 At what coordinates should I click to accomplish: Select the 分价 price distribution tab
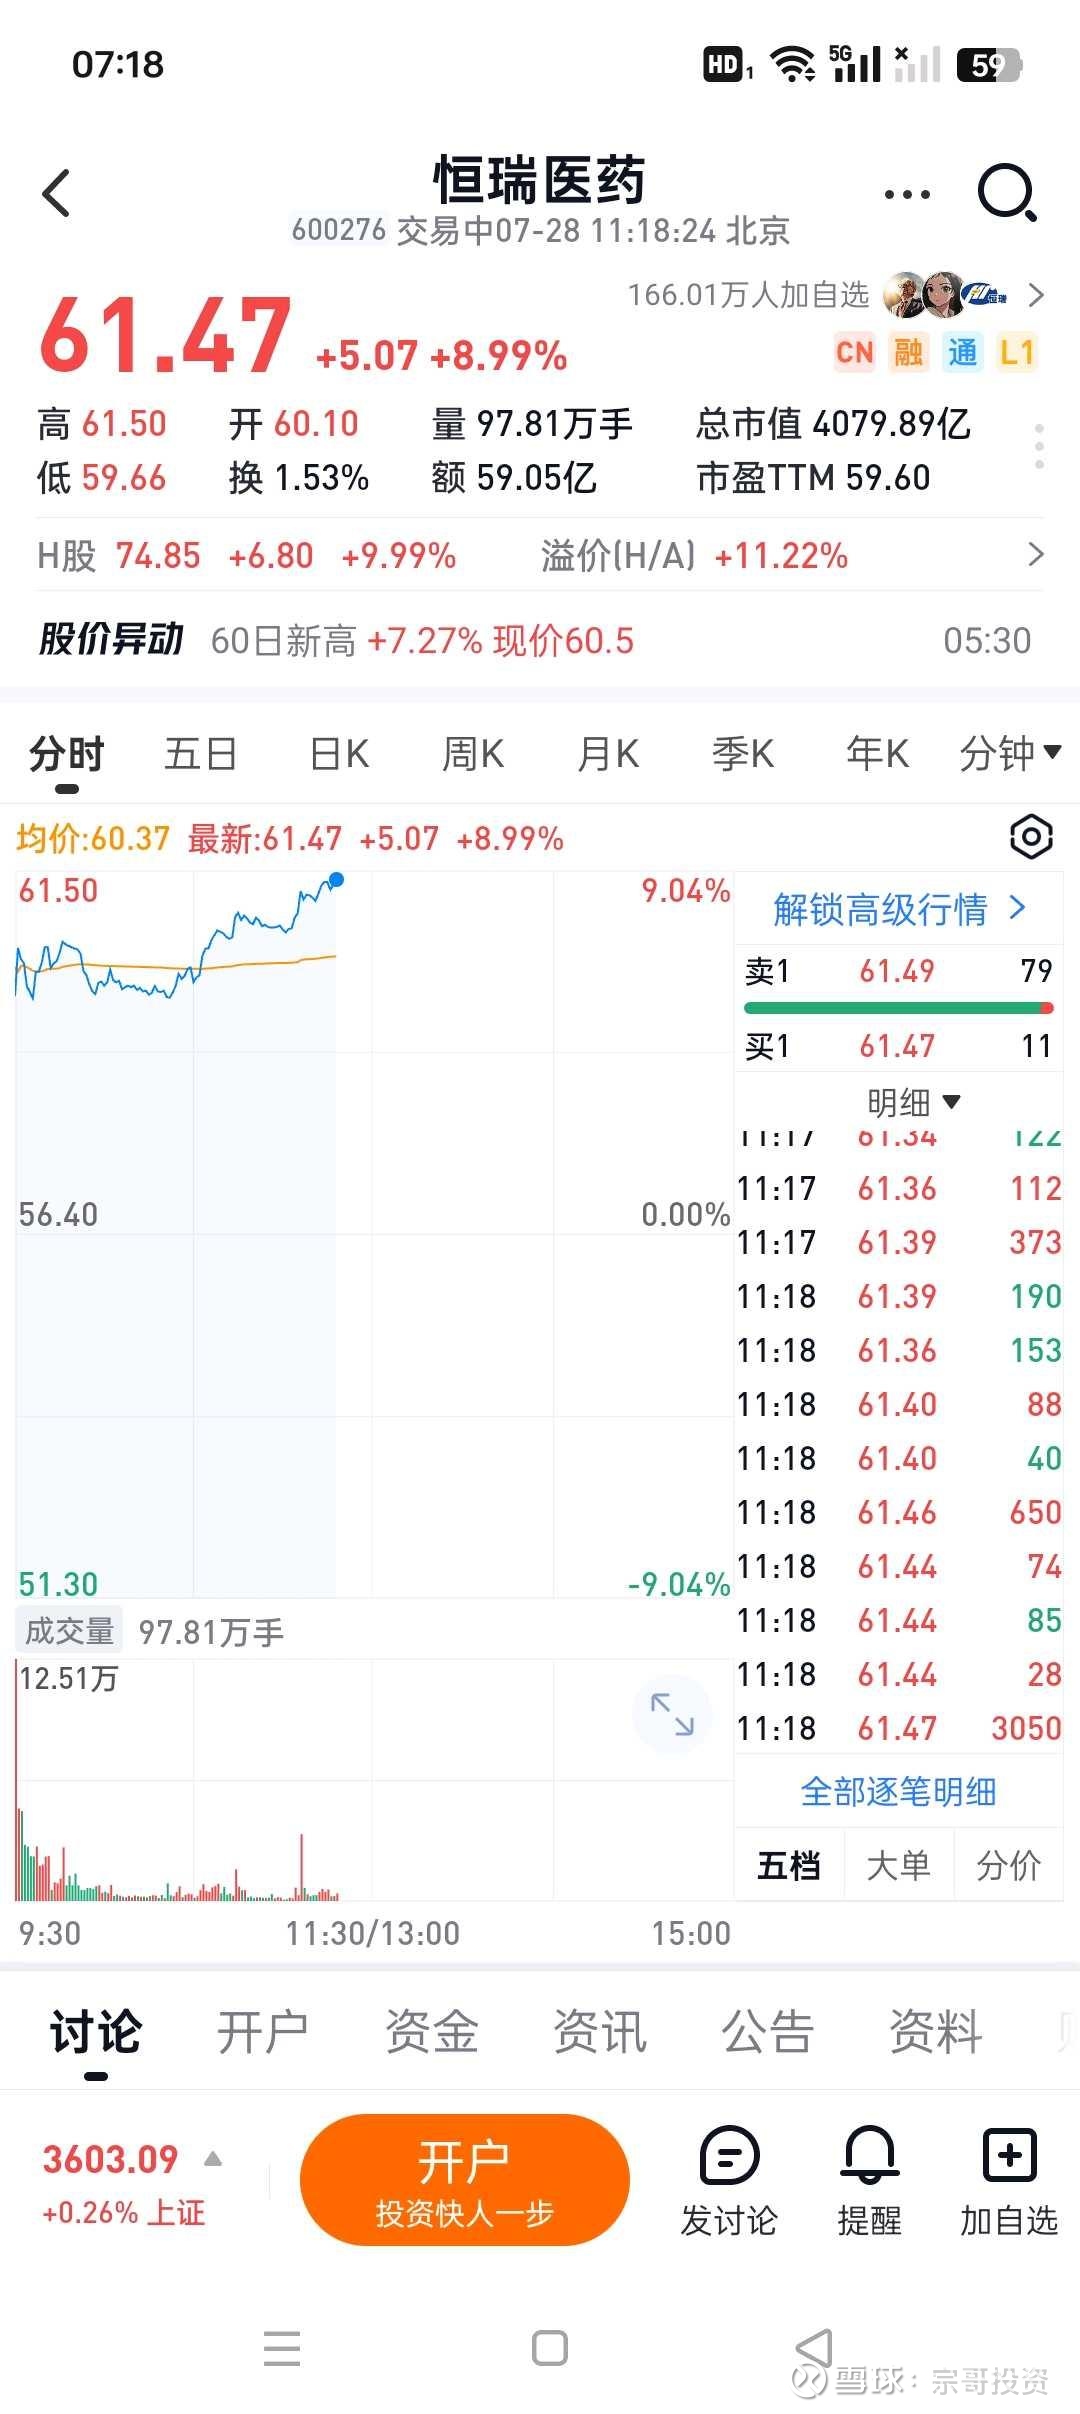coord(1008,1865)
